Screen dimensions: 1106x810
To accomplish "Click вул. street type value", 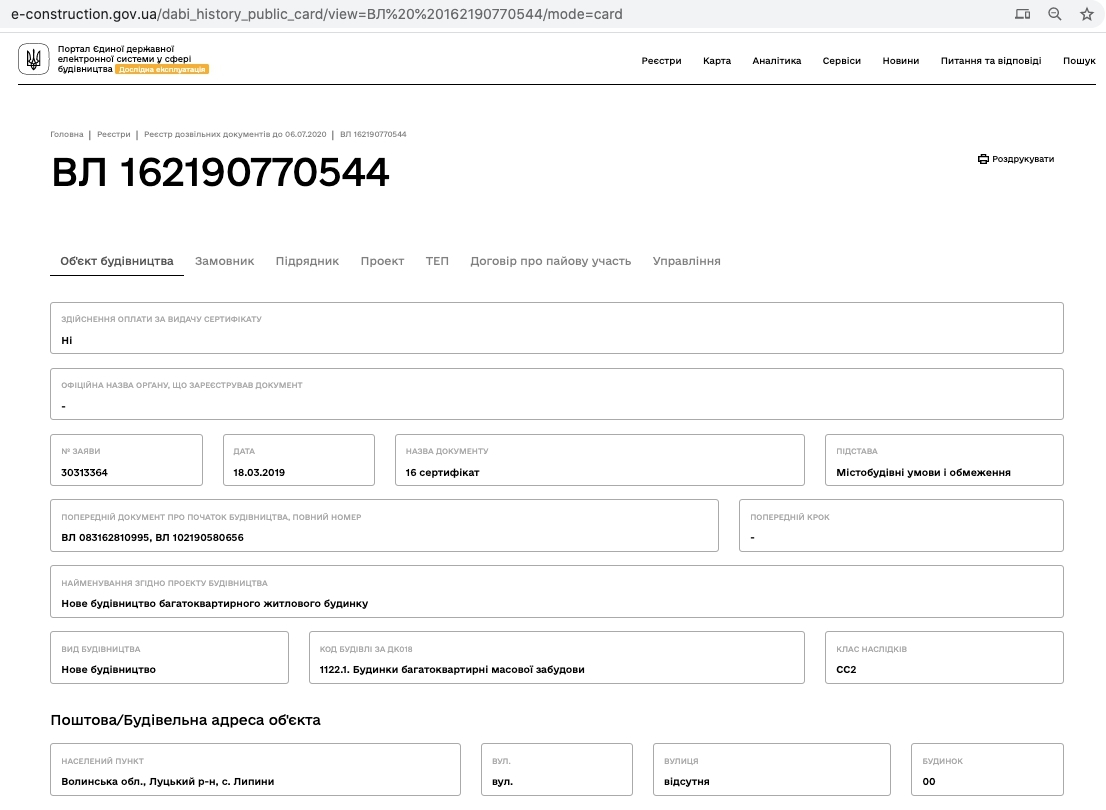I will coord(502,782).
